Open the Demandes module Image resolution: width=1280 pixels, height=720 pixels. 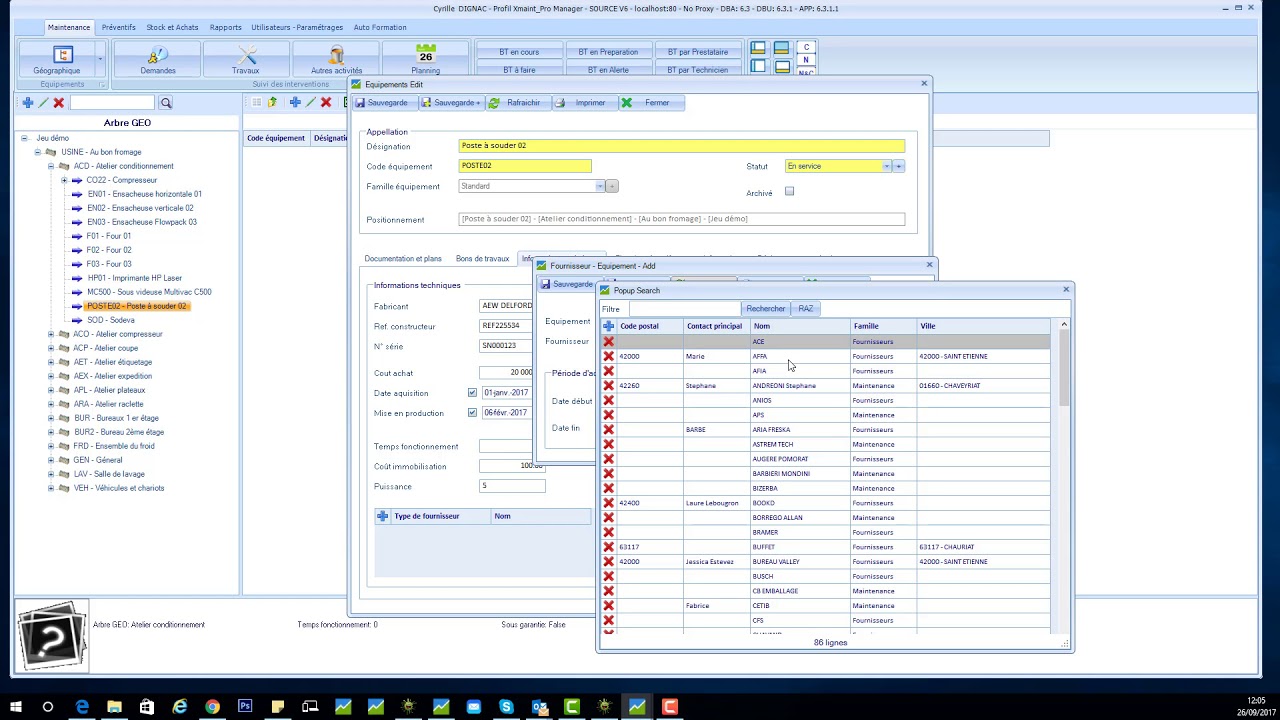tap(158, 59)
